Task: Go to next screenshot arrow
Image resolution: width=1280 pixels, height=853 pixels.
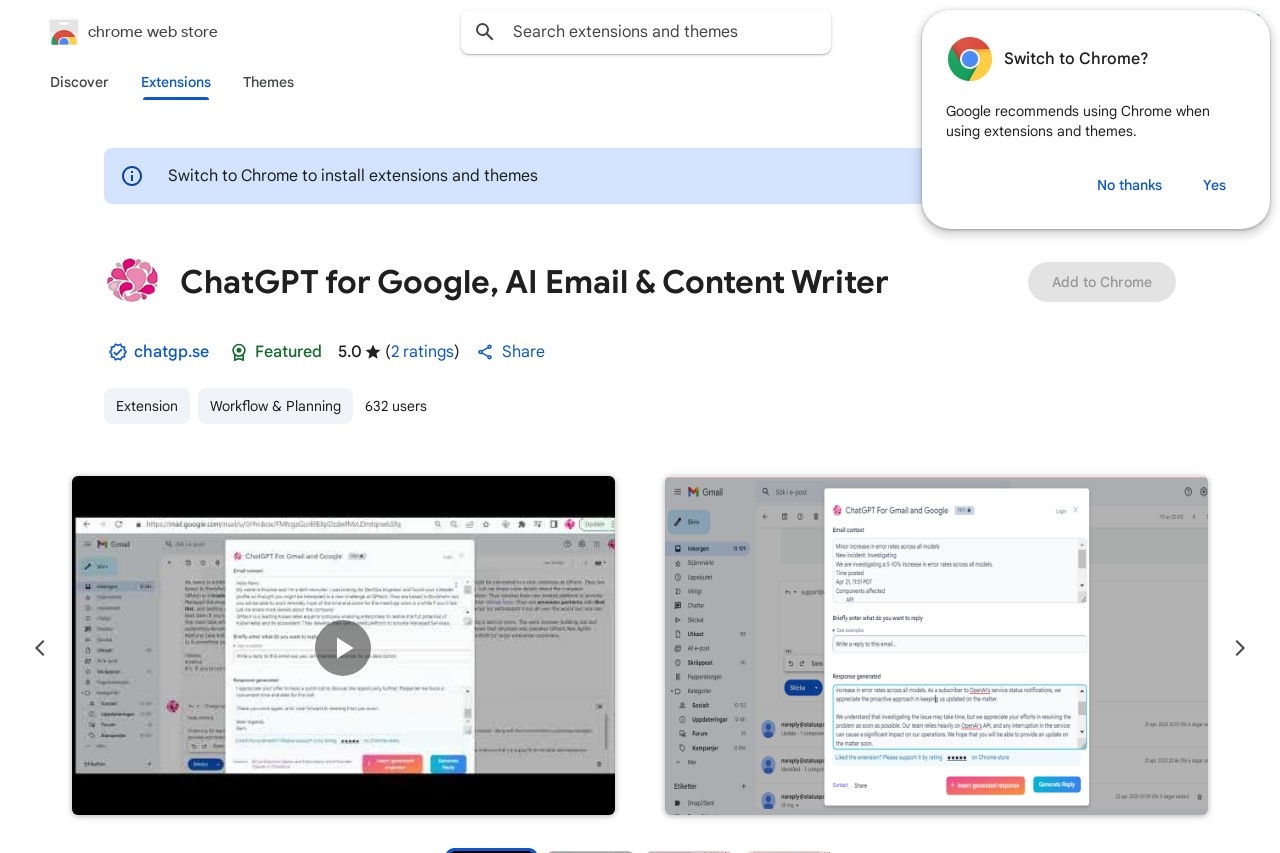Action: pos(1240,648)
